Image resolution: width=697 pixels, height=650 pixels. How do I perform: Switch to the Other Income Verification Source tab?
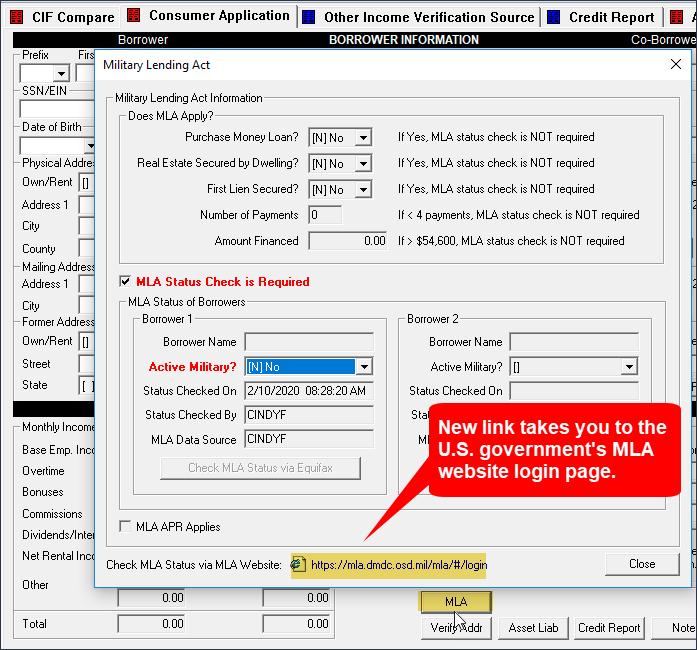tap(428, 17)
